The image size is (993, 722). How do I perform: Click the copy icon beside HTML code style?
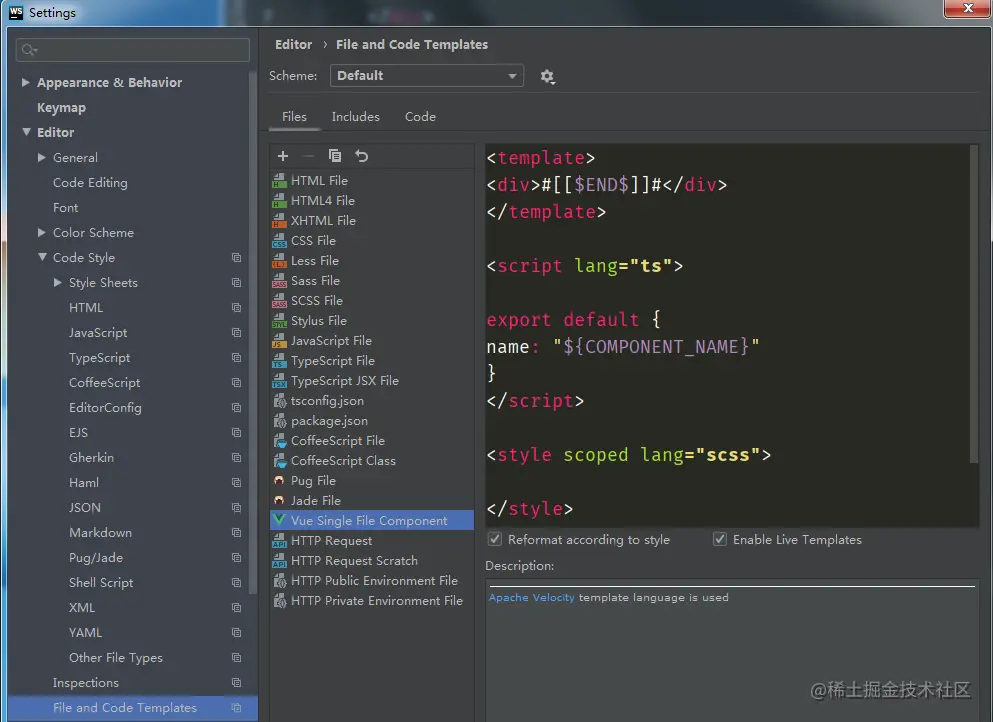[x=236, y=308]
